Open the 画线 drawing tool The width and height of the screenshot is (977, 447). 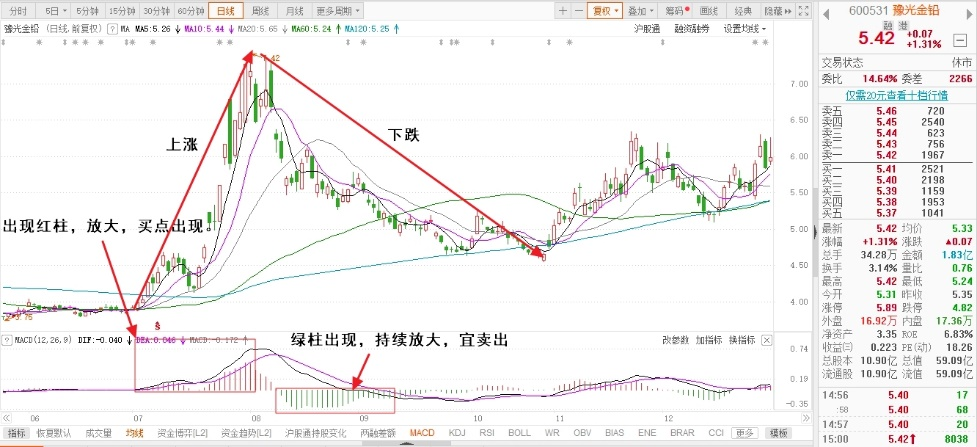click(709, 11)
